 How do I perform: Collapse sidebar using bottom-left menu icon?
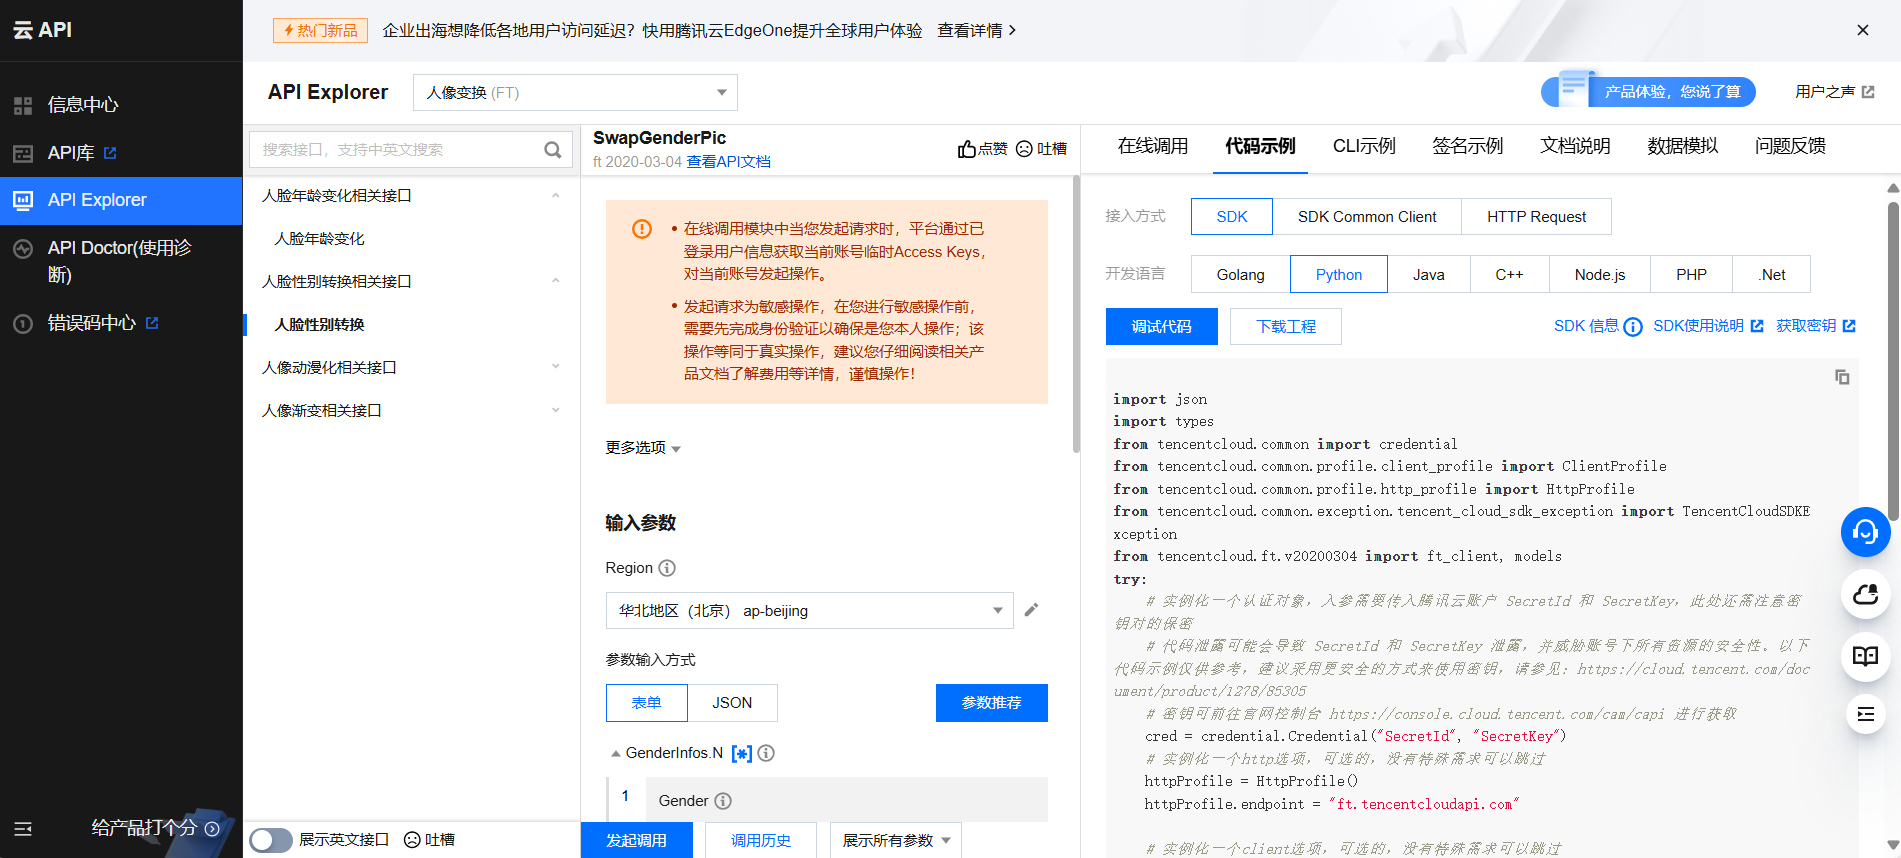click(x=23, y=828)
